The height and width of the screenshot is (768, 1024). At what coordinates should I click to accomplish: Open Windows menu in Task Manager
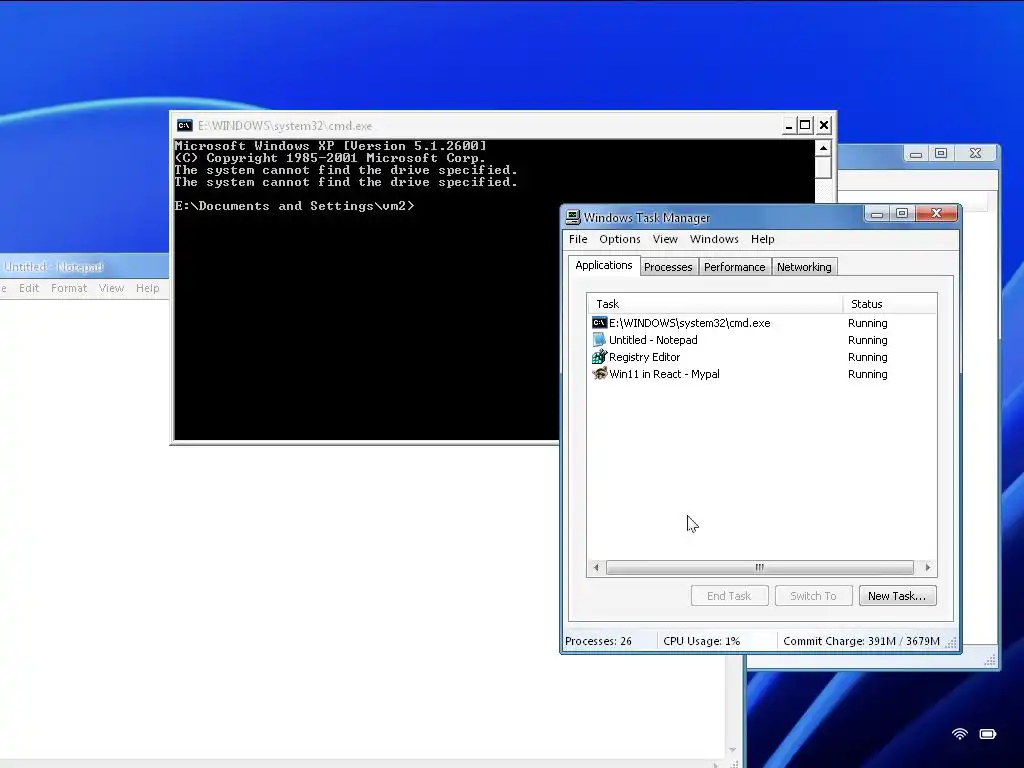(x=714, y=239)
